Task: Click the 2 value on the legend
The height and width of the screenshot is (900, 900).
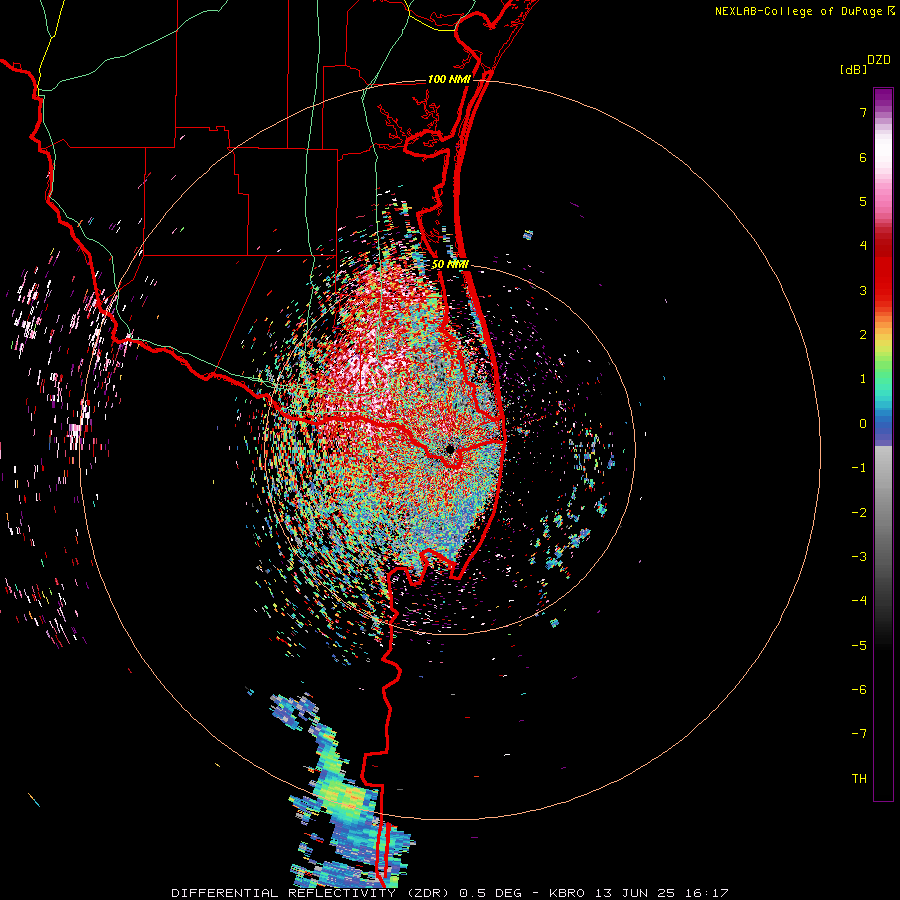Action: (x=863, y=334)
